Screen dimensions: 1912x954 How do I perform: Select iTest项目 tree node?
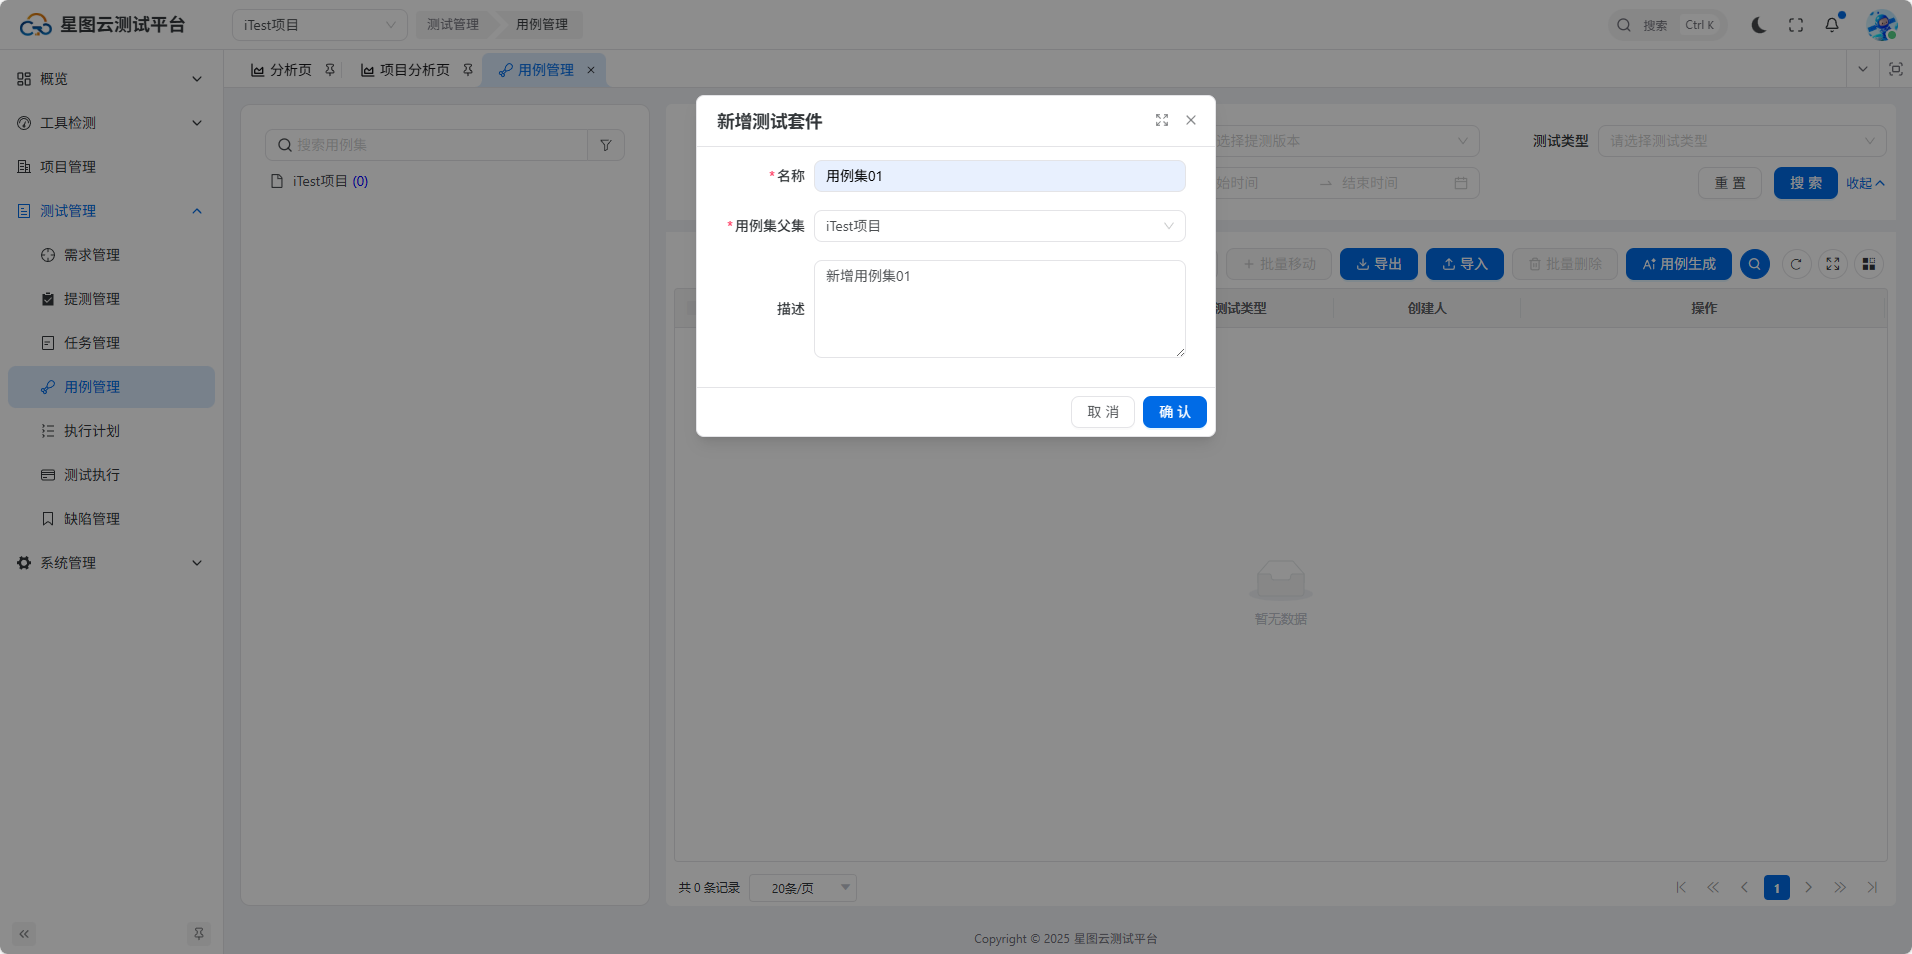coord(320,181)
